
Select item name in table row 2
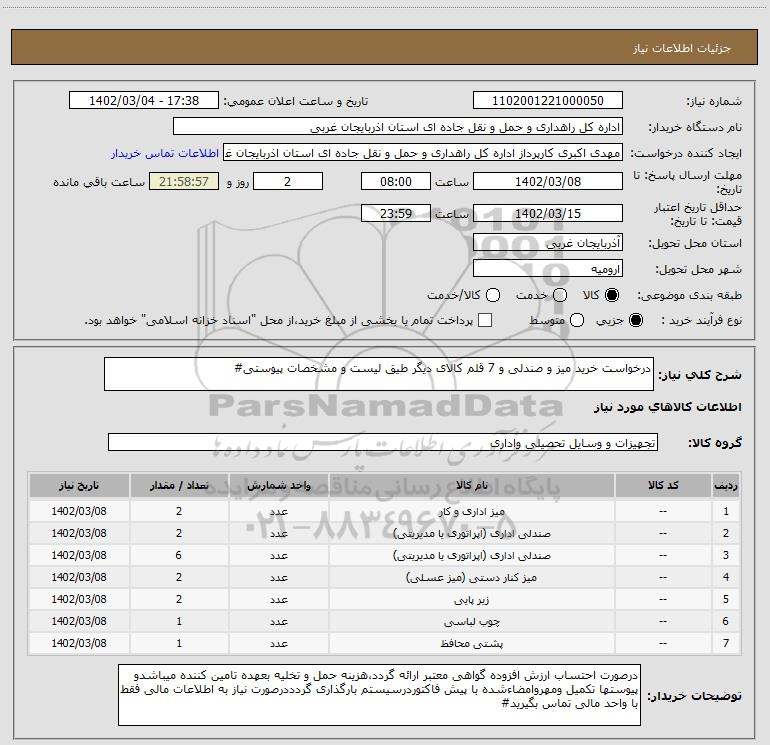pos(471,533)
